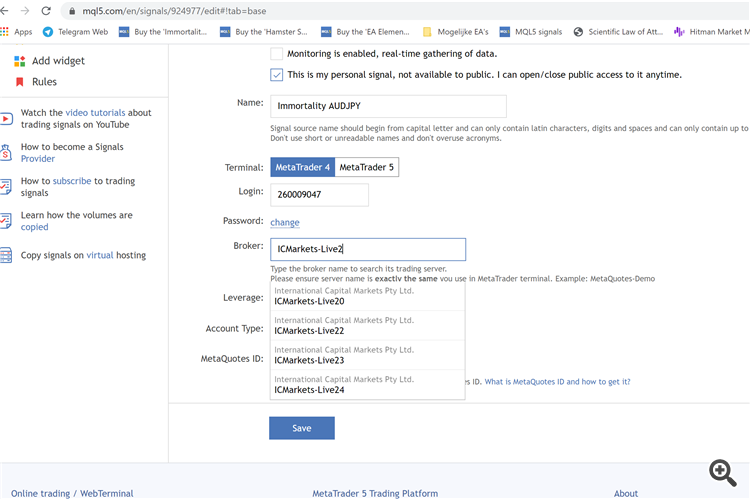Viewport: 750px width, 499px height.
Task: Click the browser forward arrow
Action: [x=25, y=11]
